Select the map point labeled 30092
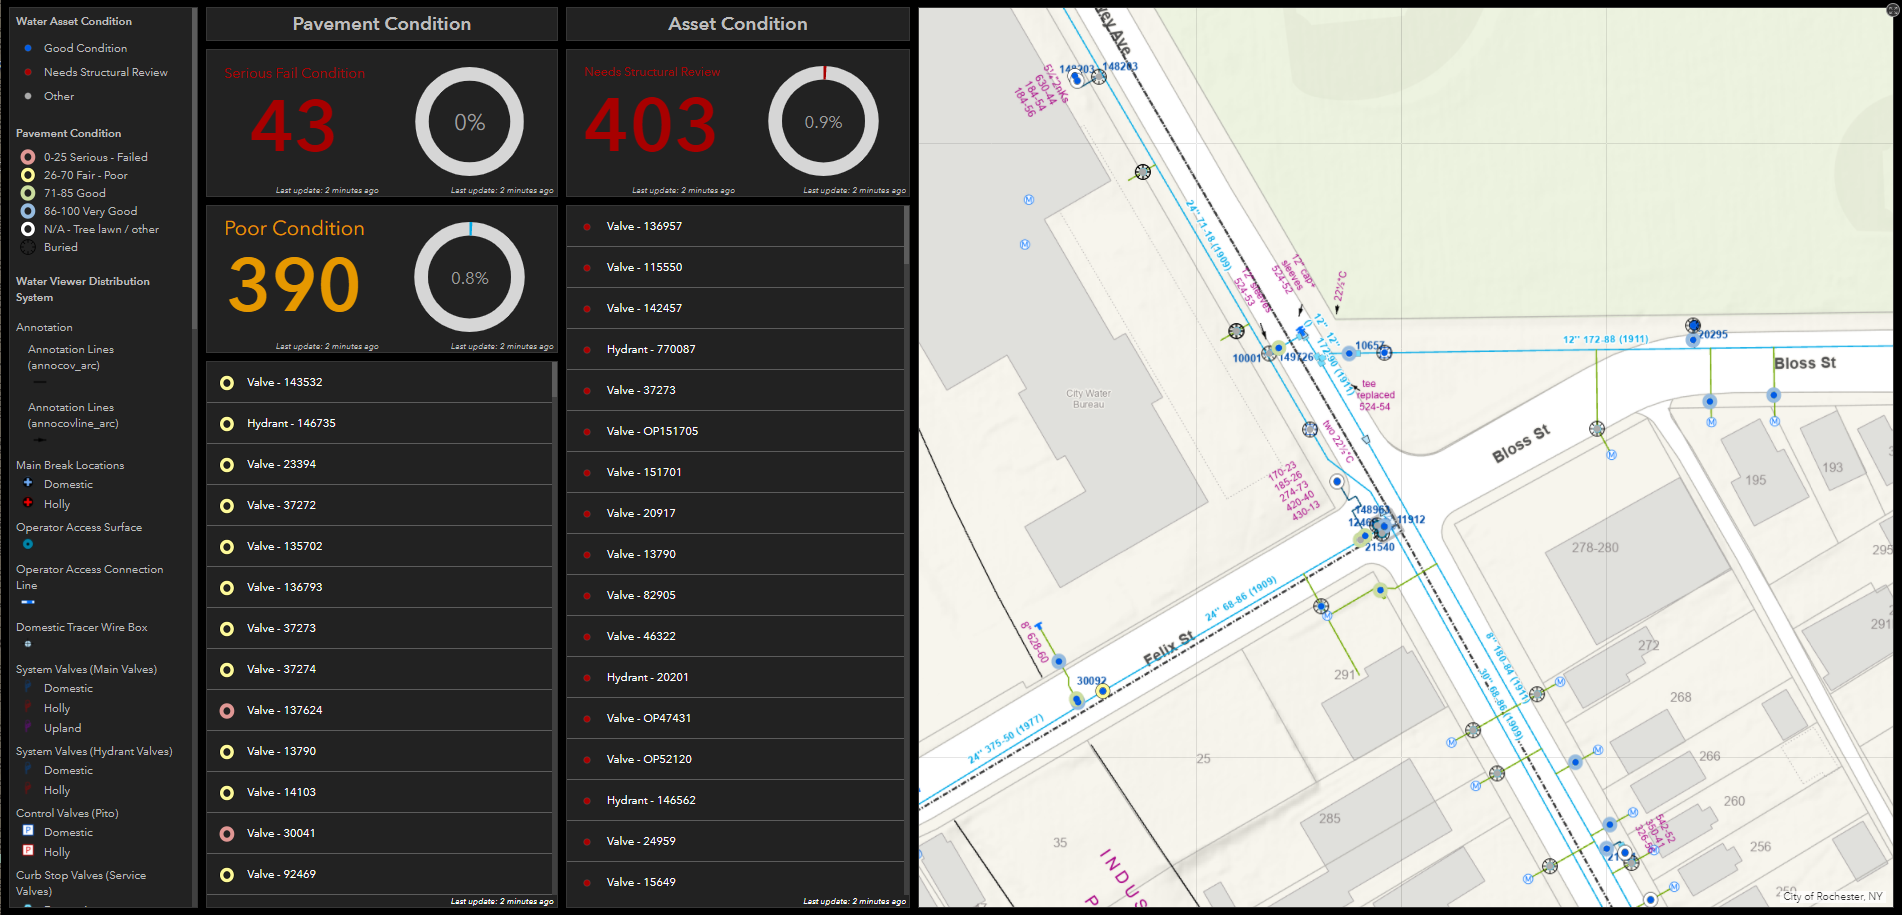This screenshot has width=1902, height=915. pos(1102,691)
